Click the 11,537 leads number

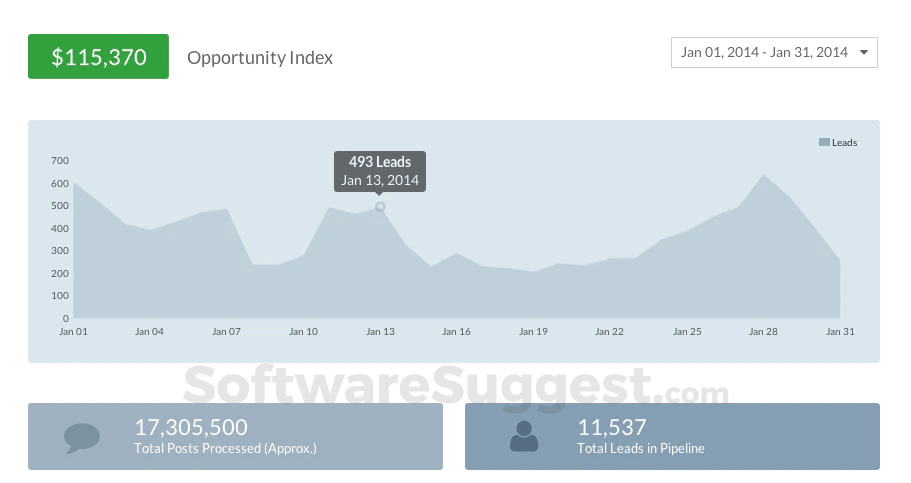coord(612,427)
